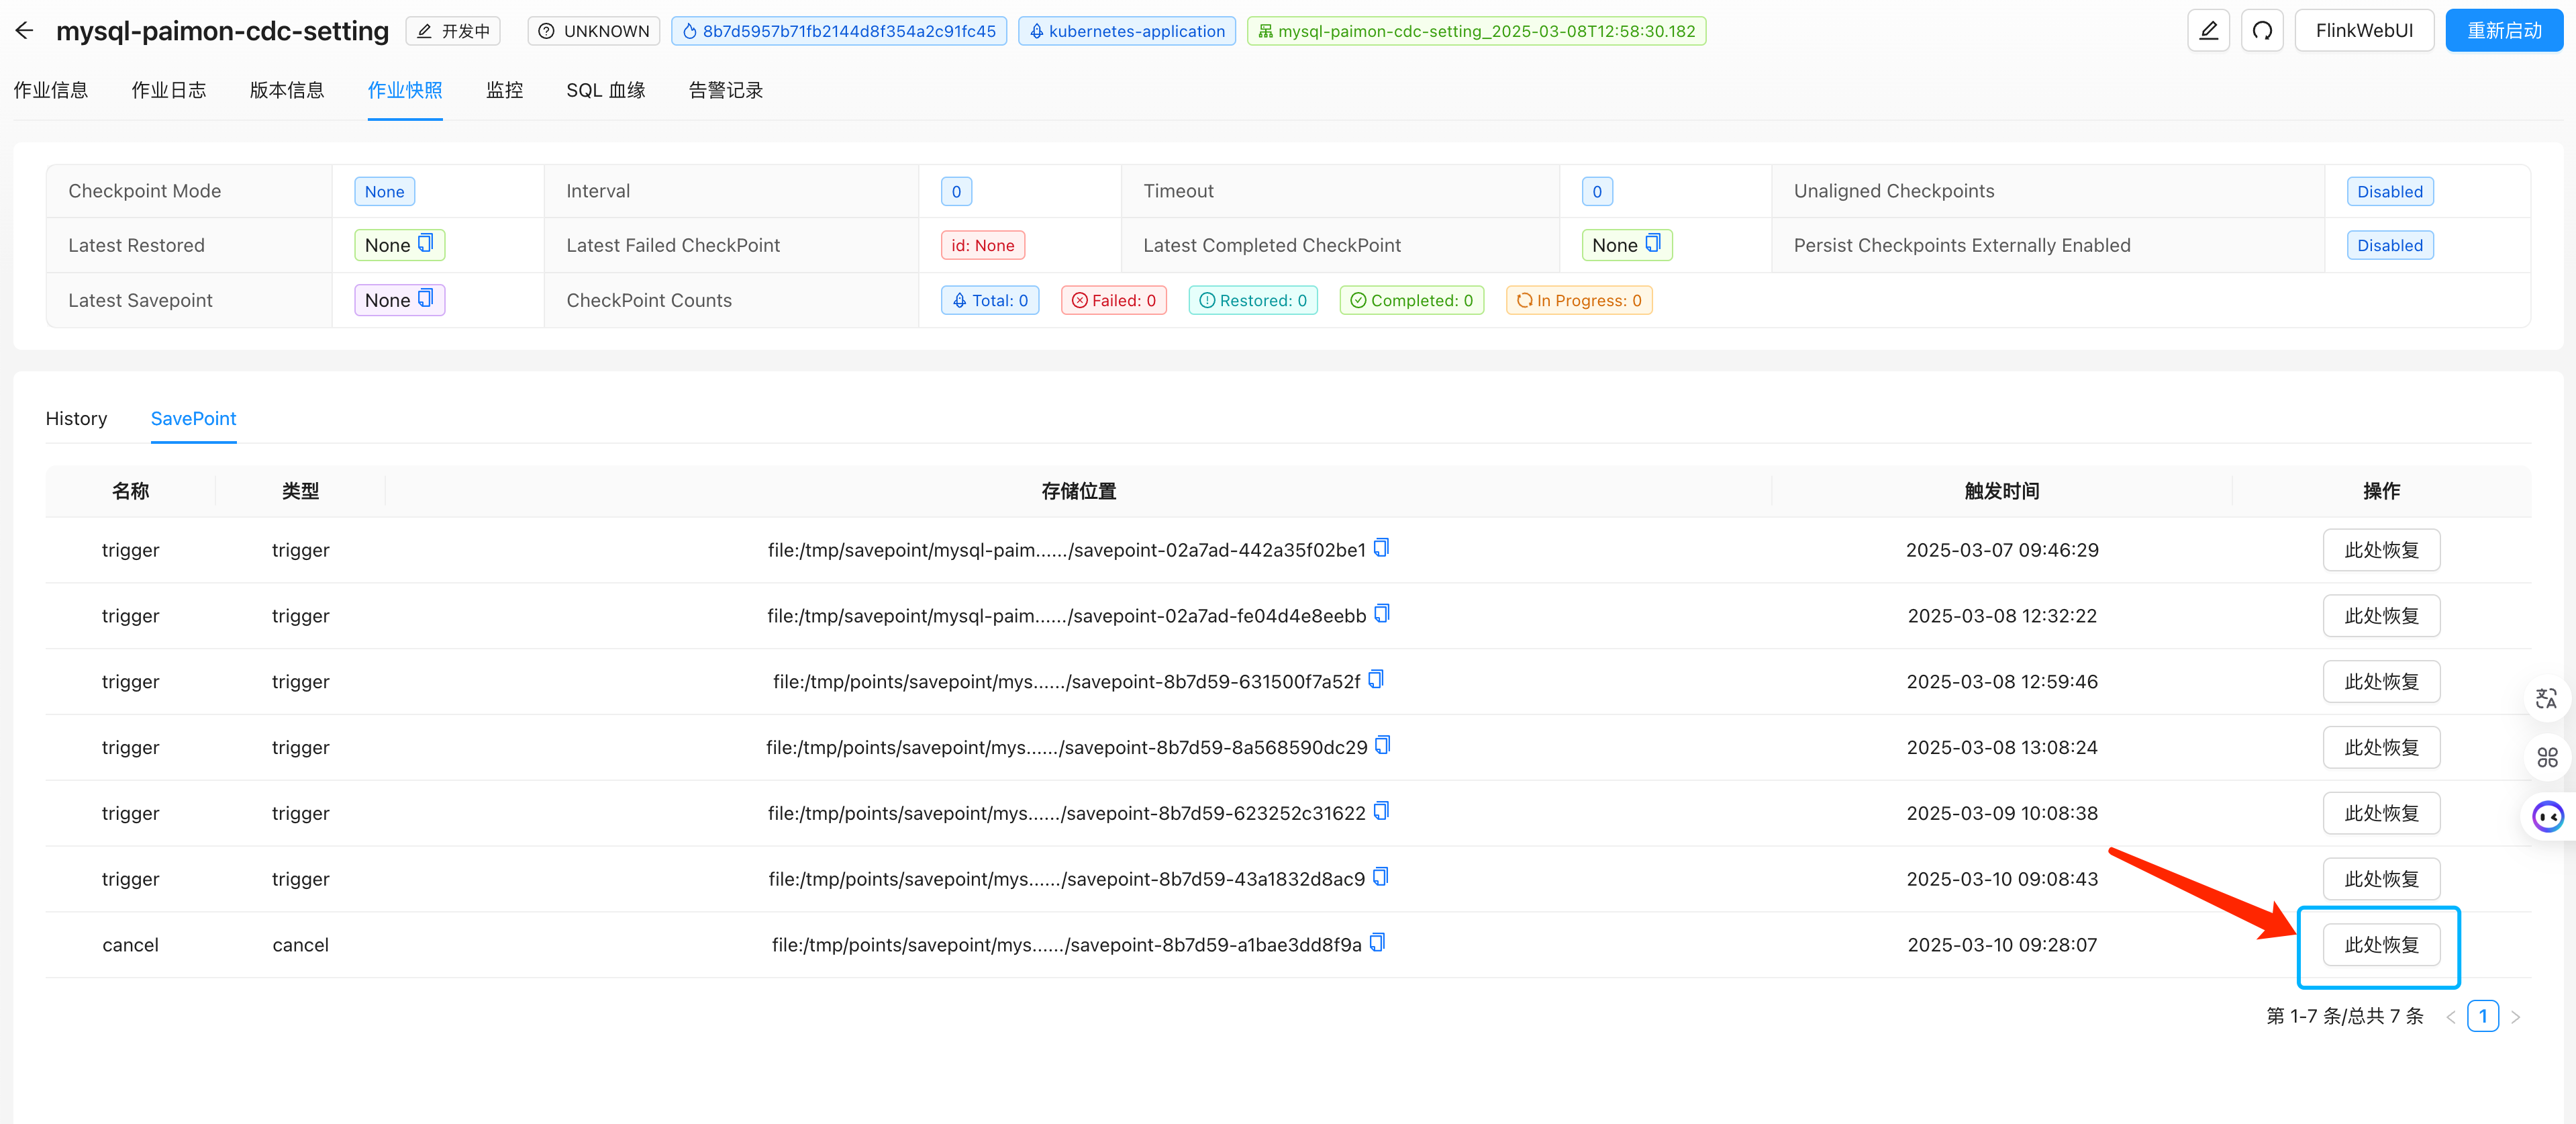Click the translate floating icon on right

click(x=2546, y=698)
